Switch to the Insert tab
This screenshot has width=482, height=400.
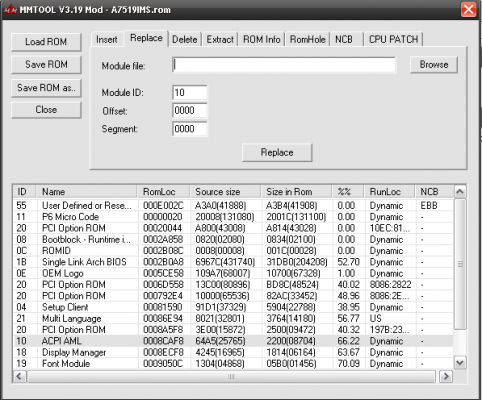click(107, 39)
